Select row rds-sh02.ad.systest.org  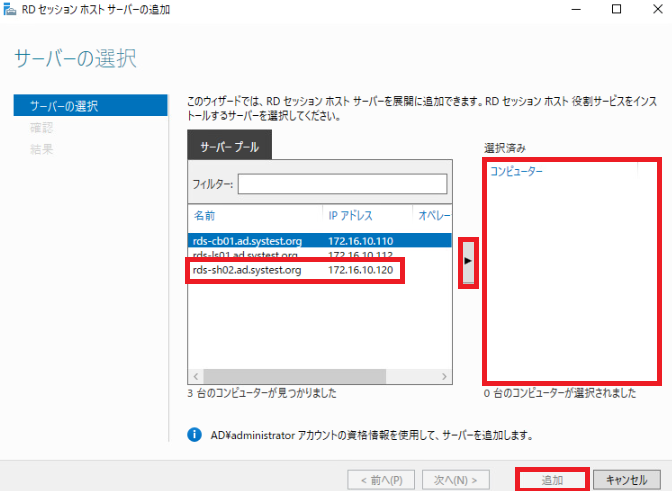click(x=319, y=270)
